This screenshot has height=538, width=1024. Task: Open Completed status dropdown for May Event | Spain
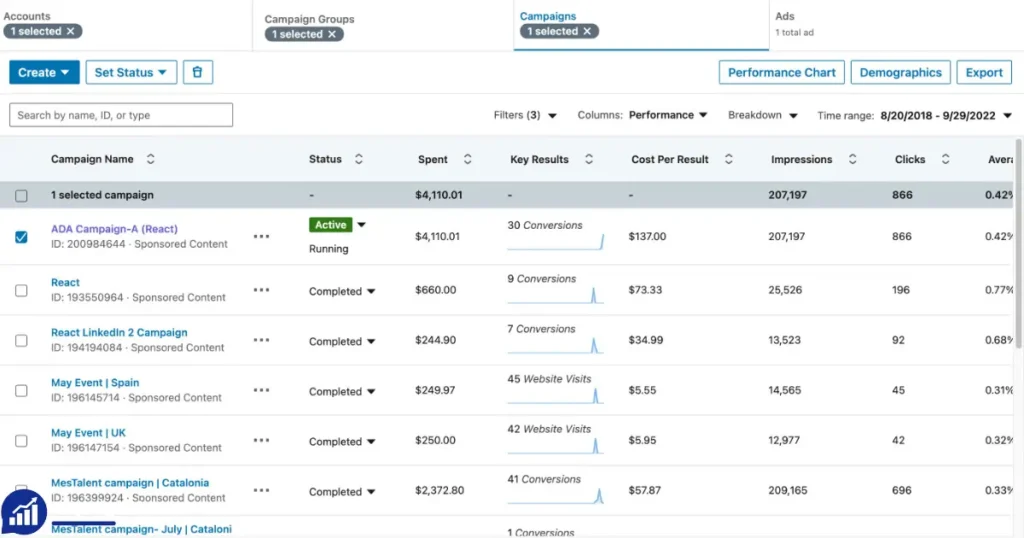tap(342, 392)
